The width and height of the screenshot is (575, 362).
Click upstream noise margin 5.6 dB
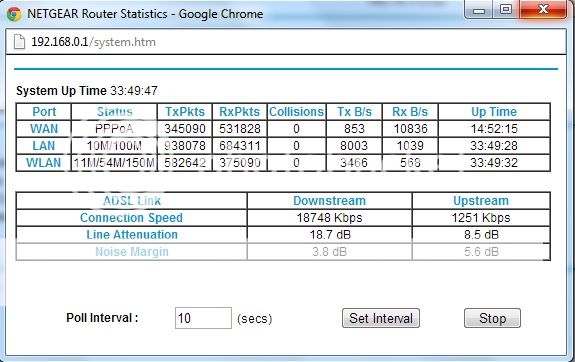coord(481,252)
